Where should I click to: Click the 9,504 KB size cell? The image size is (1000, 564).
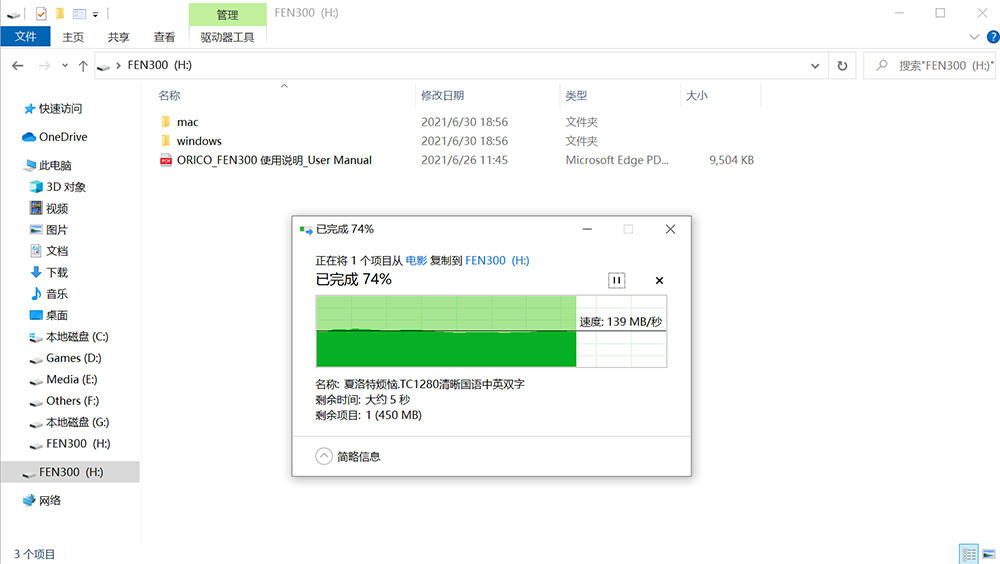pos(732,160)
